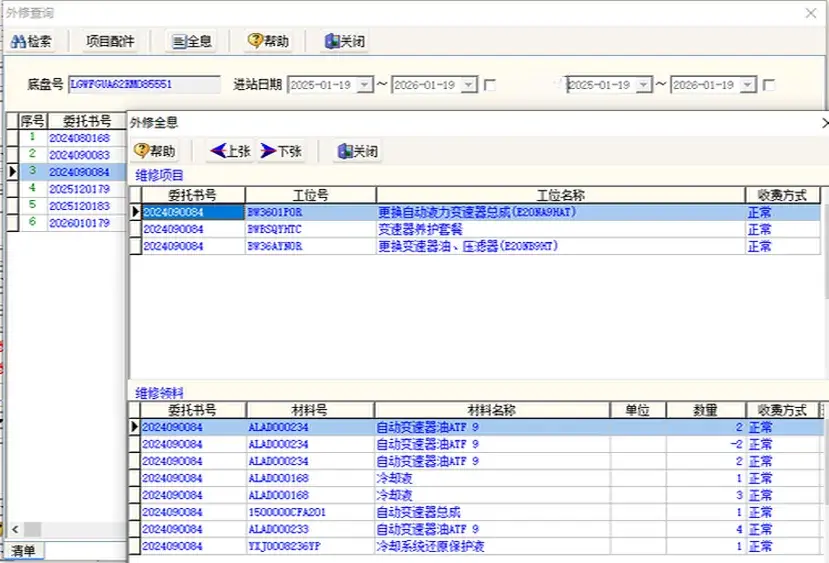Click 项目配件 toolbar button
Viewport: 829px width, 563px height.
[116, 42]
